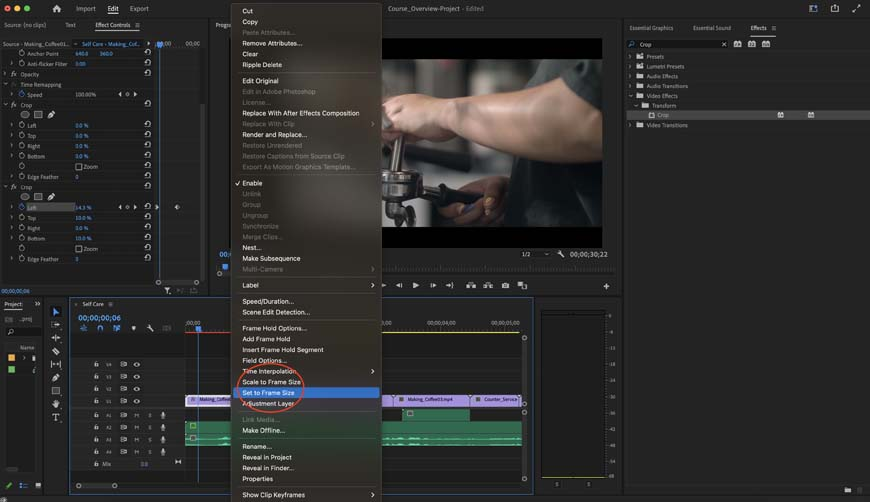Select the Type tool
The image size is (870, 502).
[55, 417]
